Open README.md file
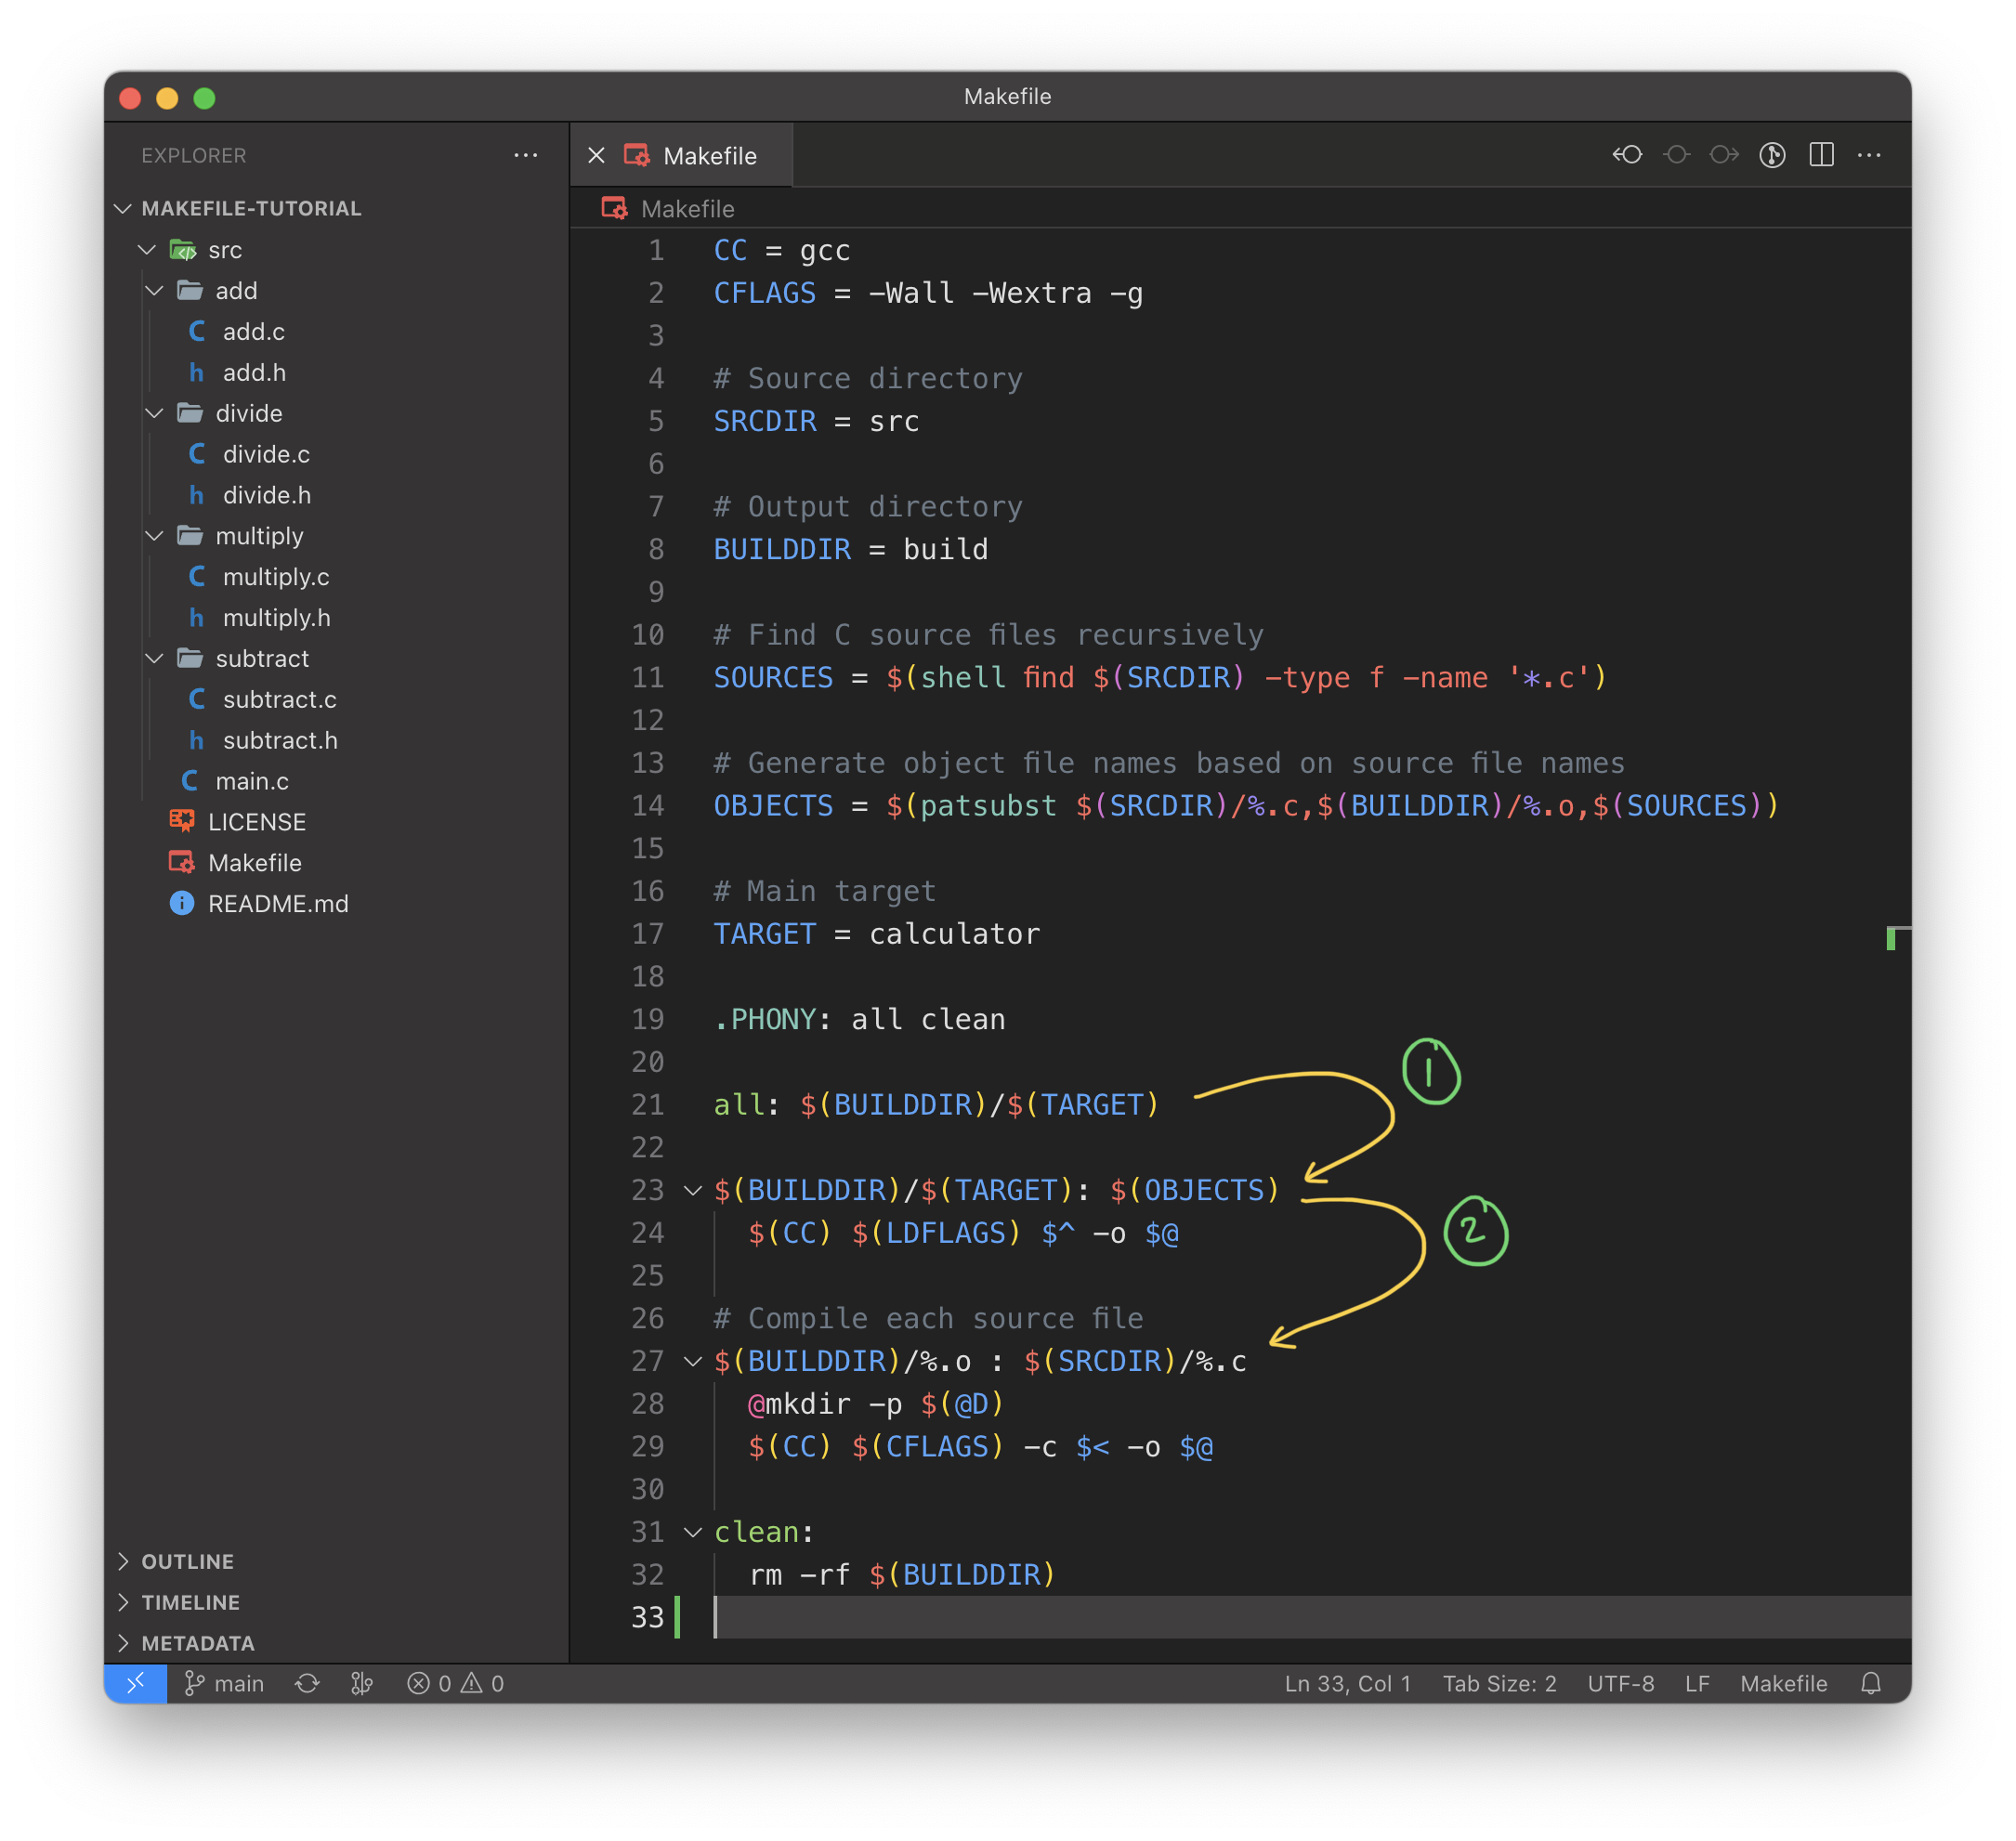The width and height of the screenshot is (2016, 1841). pyautogui.click(x=278, y=904)
